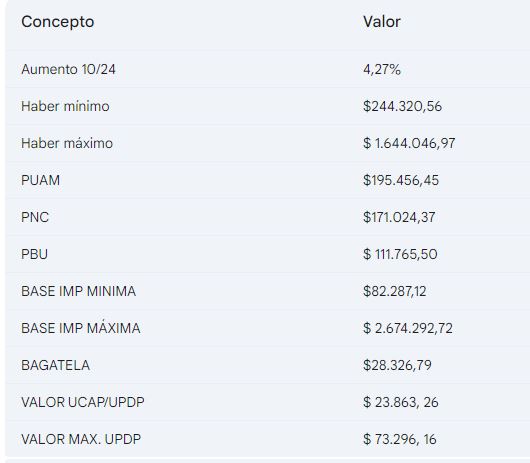Select the Haber minimo row label
This screenshot has height=463, width=530.
65,106
